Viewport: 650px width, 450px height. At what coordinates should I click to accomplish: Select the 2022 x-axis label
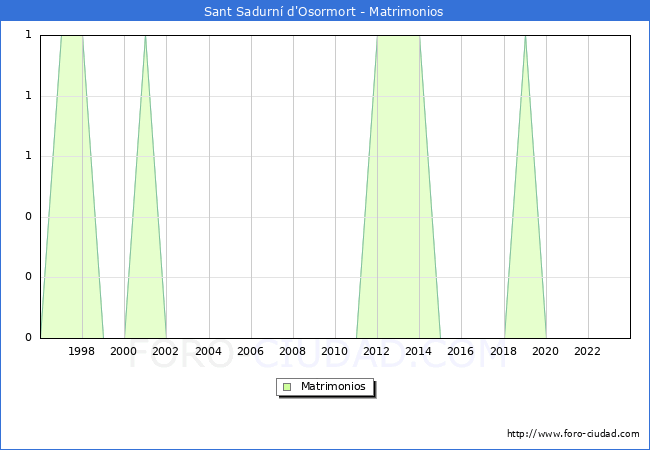coord(587,351)
